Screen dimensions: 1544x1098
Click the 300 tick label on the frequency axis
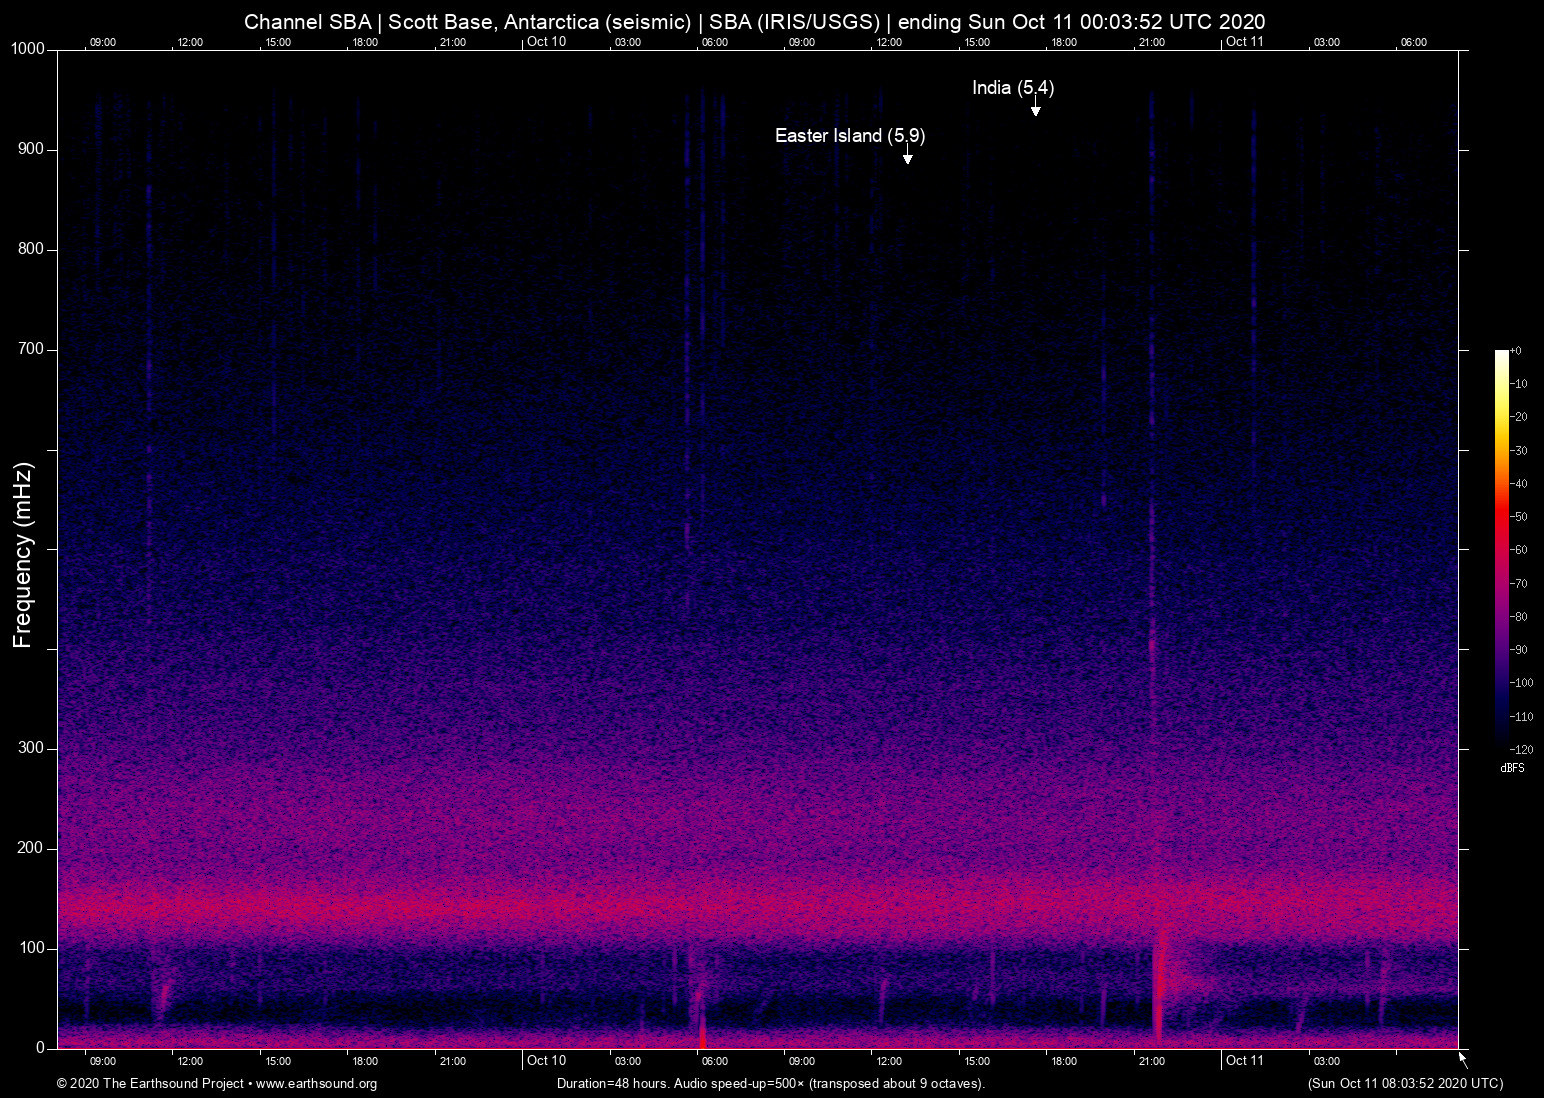click(31, 748)
